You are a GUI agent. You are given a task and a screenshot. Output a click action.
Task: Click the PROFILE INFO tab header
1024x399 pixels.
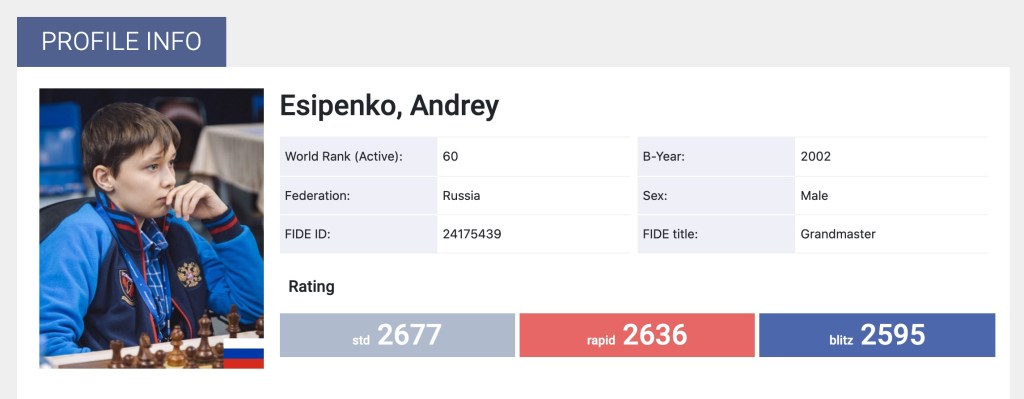coord(121,42)
